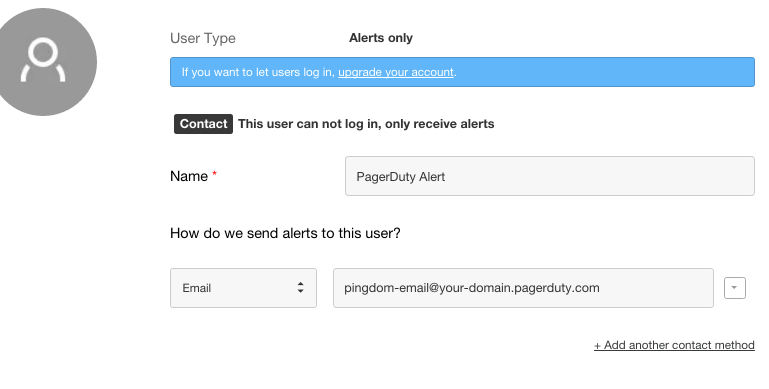
Task: Click the dark Contact badge
Action: [x=203, y=124]
